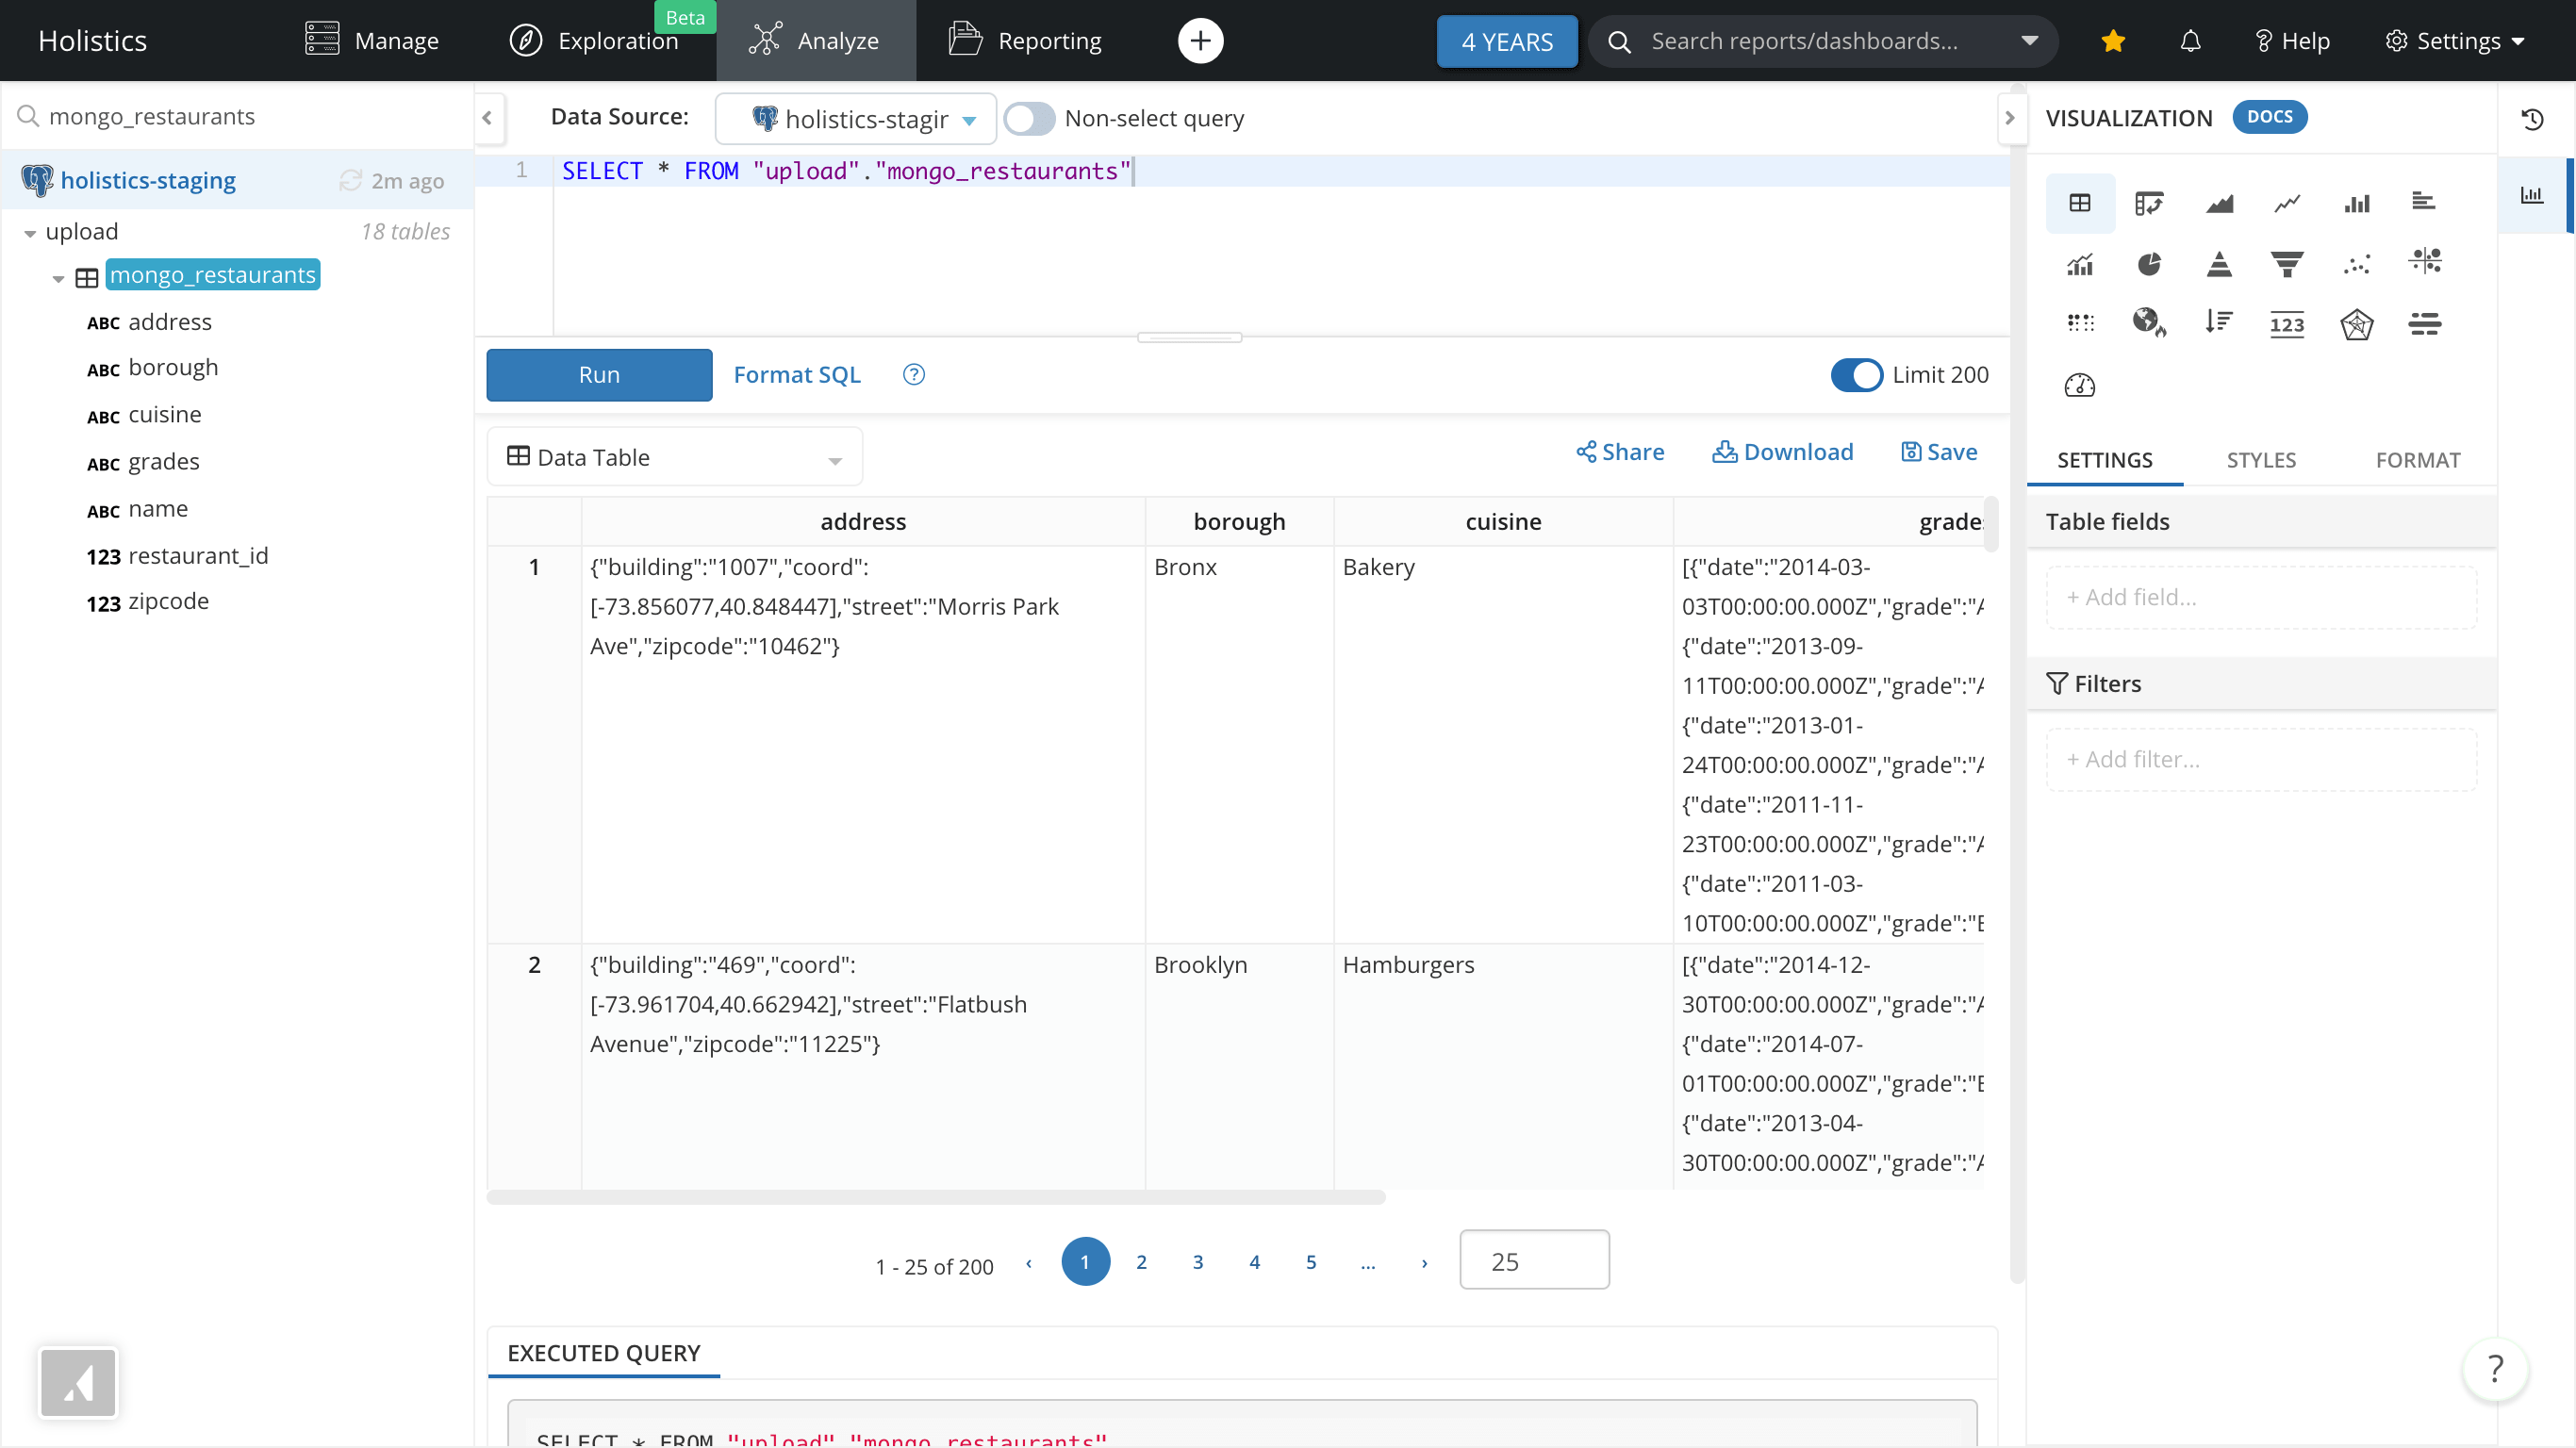Screen dimensions: 2576x1448
Task: Select the line chart visualization icon
Action: 2287,202
